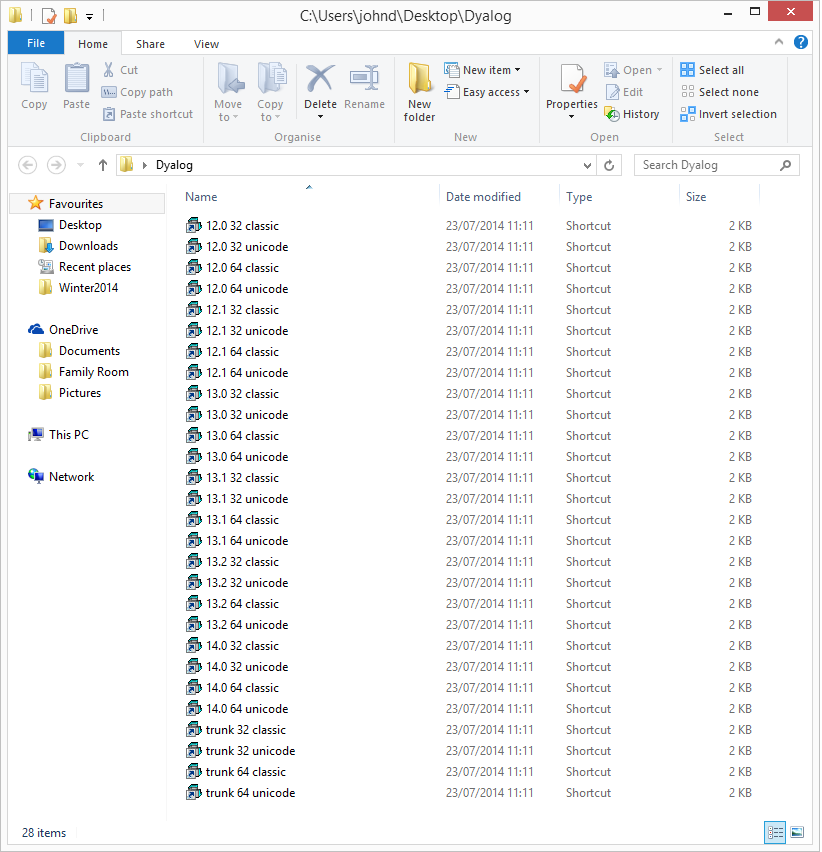Open file History

click(632, 114)
